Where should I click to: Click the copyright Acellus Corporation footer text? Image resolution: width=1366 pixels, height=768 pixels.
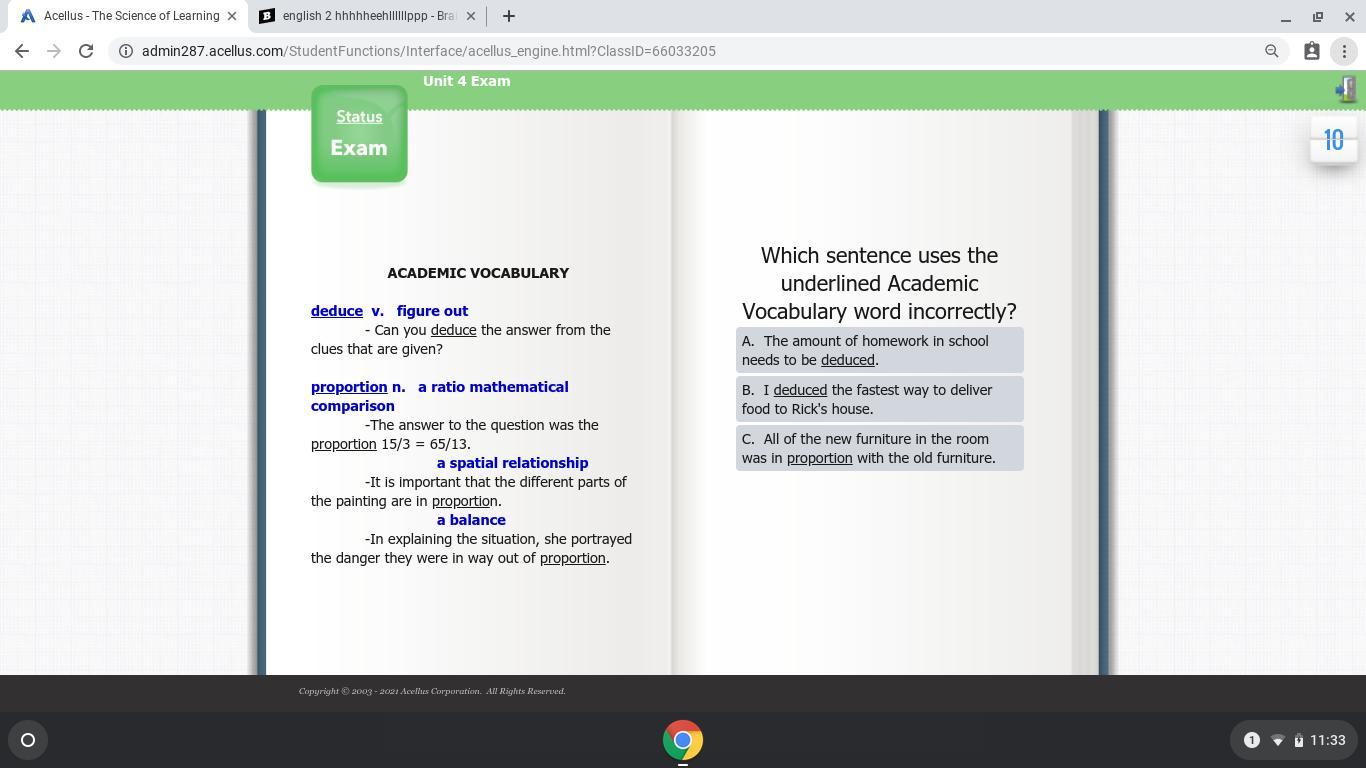tap(432, 691)
